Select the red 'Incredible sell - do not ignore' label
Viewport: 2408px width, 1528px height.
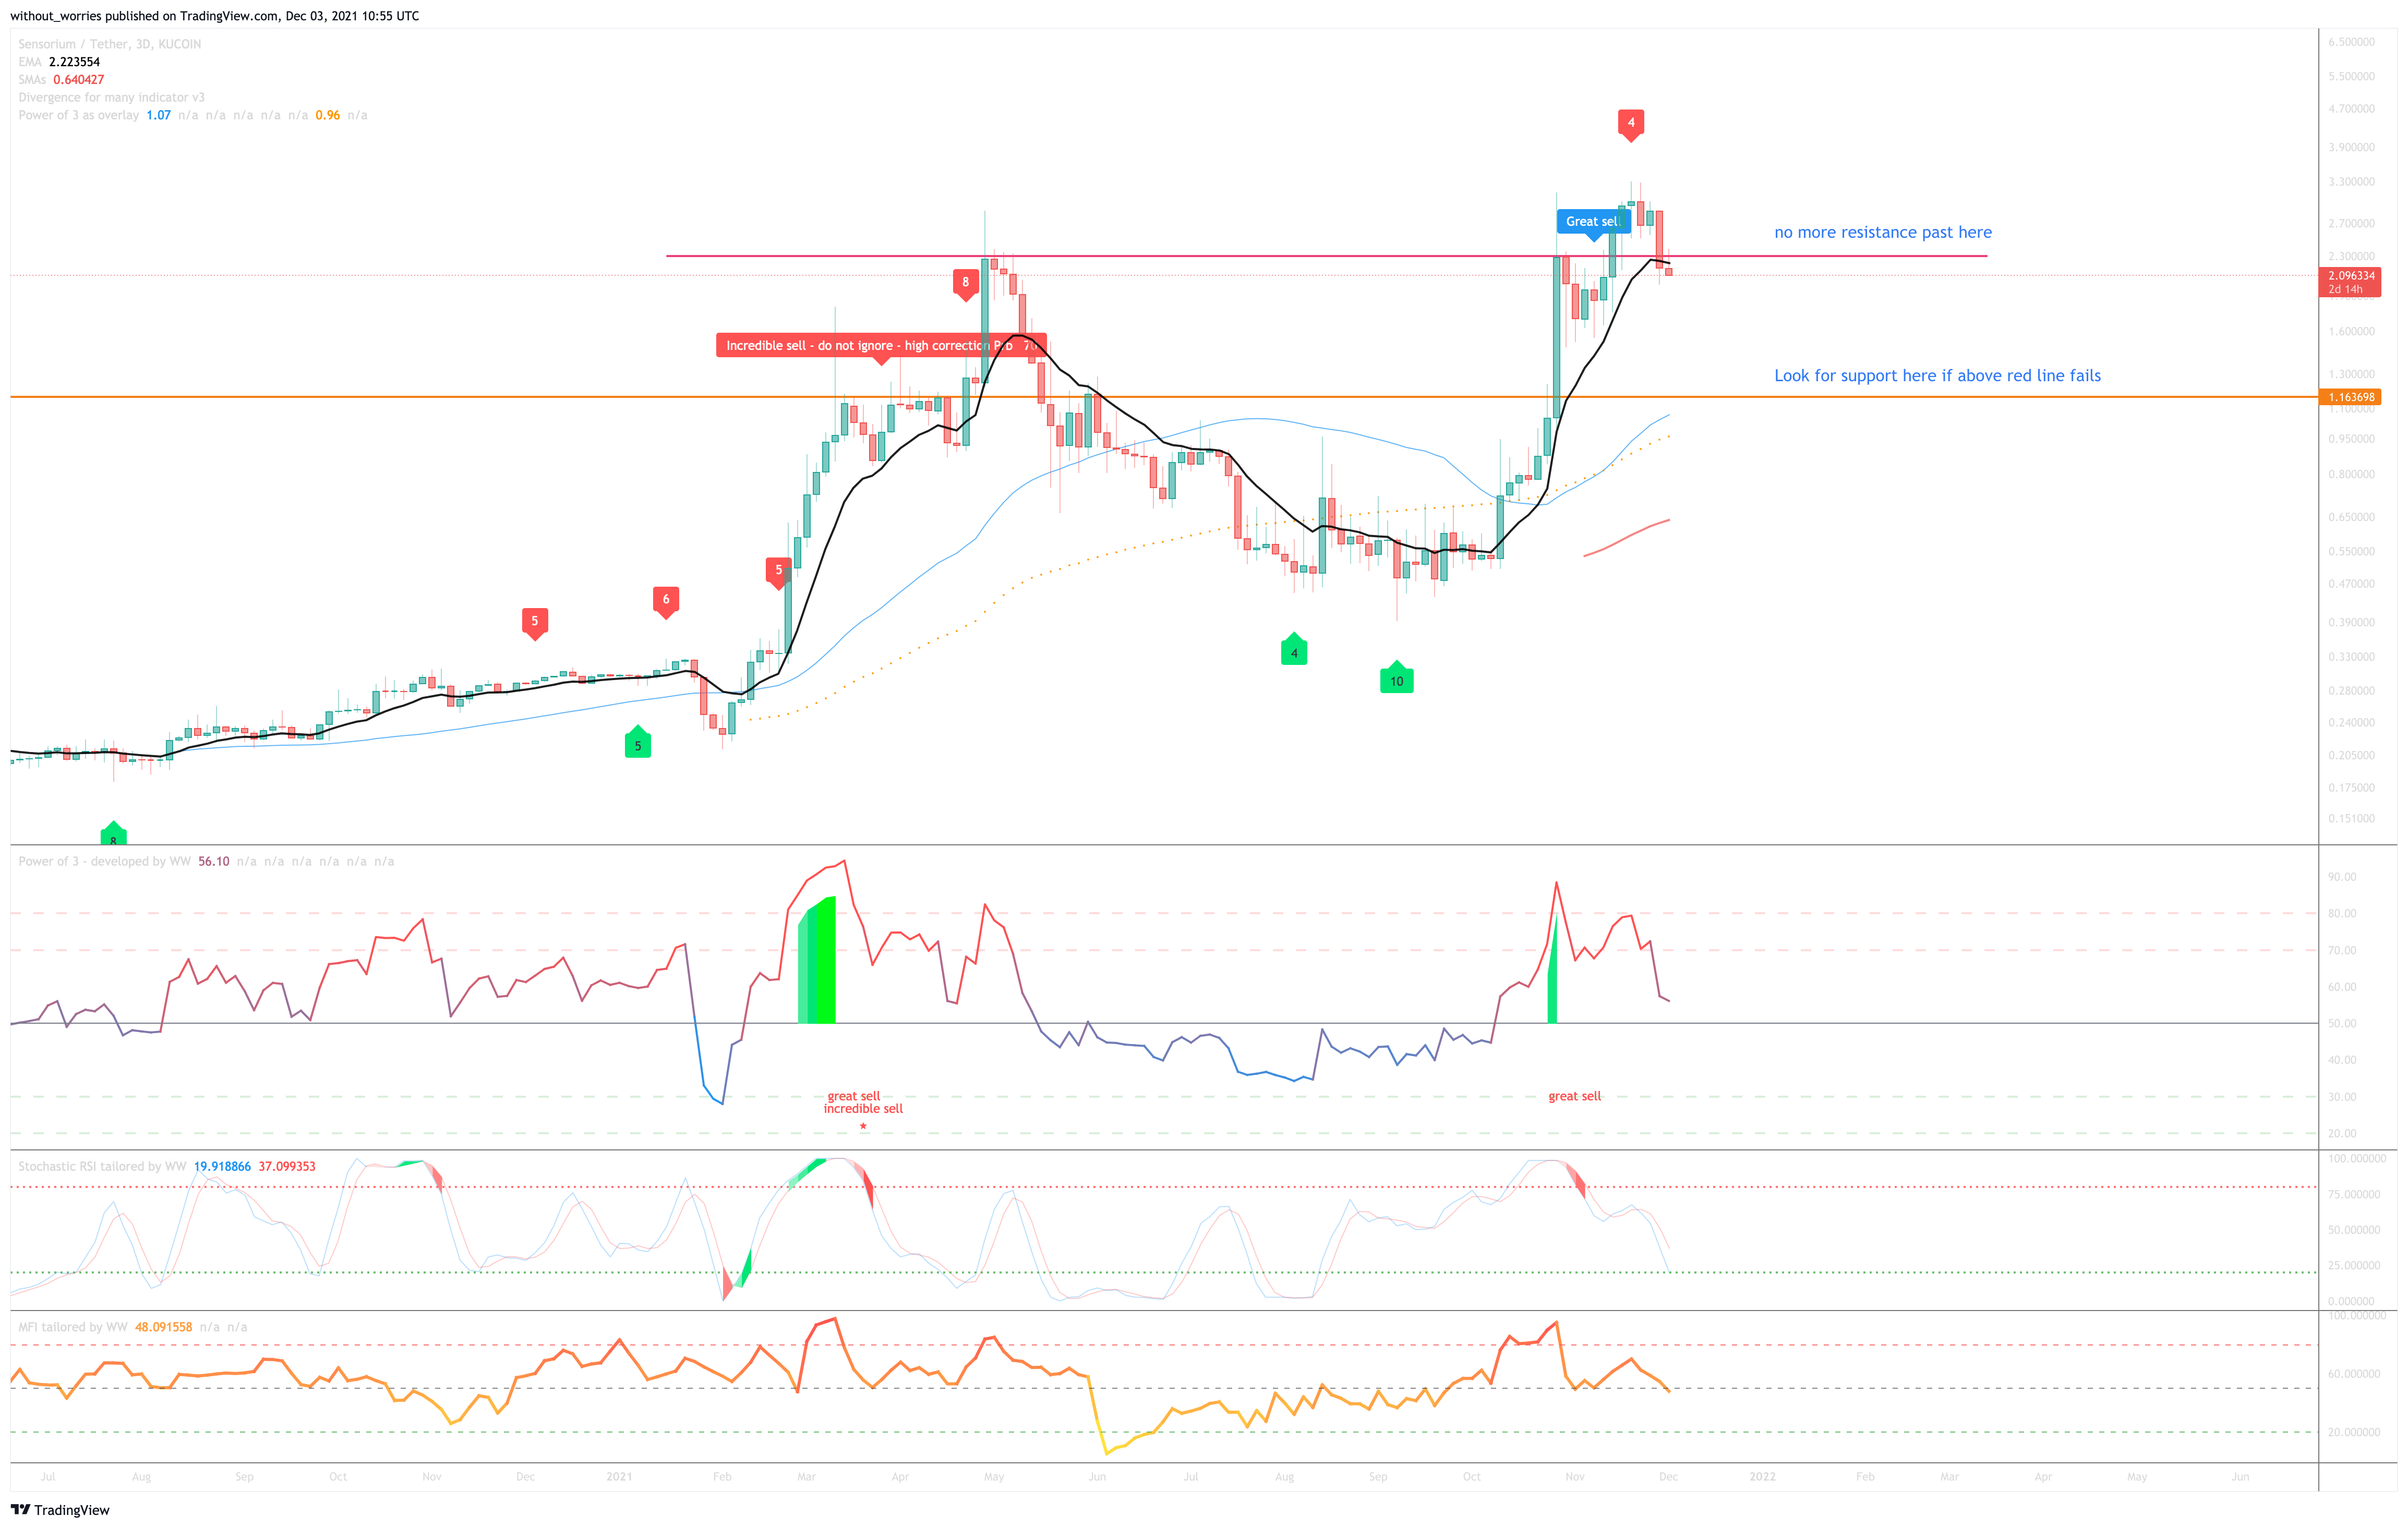[881, 346]
